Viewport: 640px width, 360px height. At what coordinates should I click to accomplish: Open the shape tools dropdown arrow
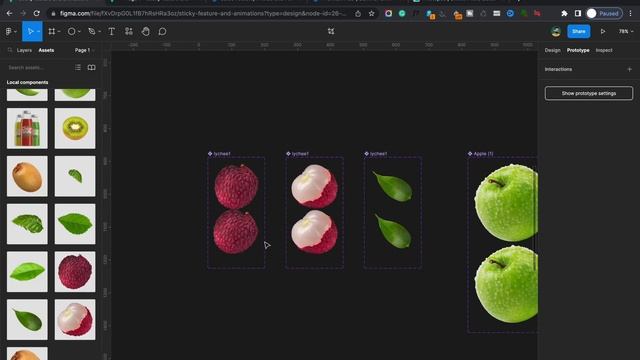(x=79, y=31)
